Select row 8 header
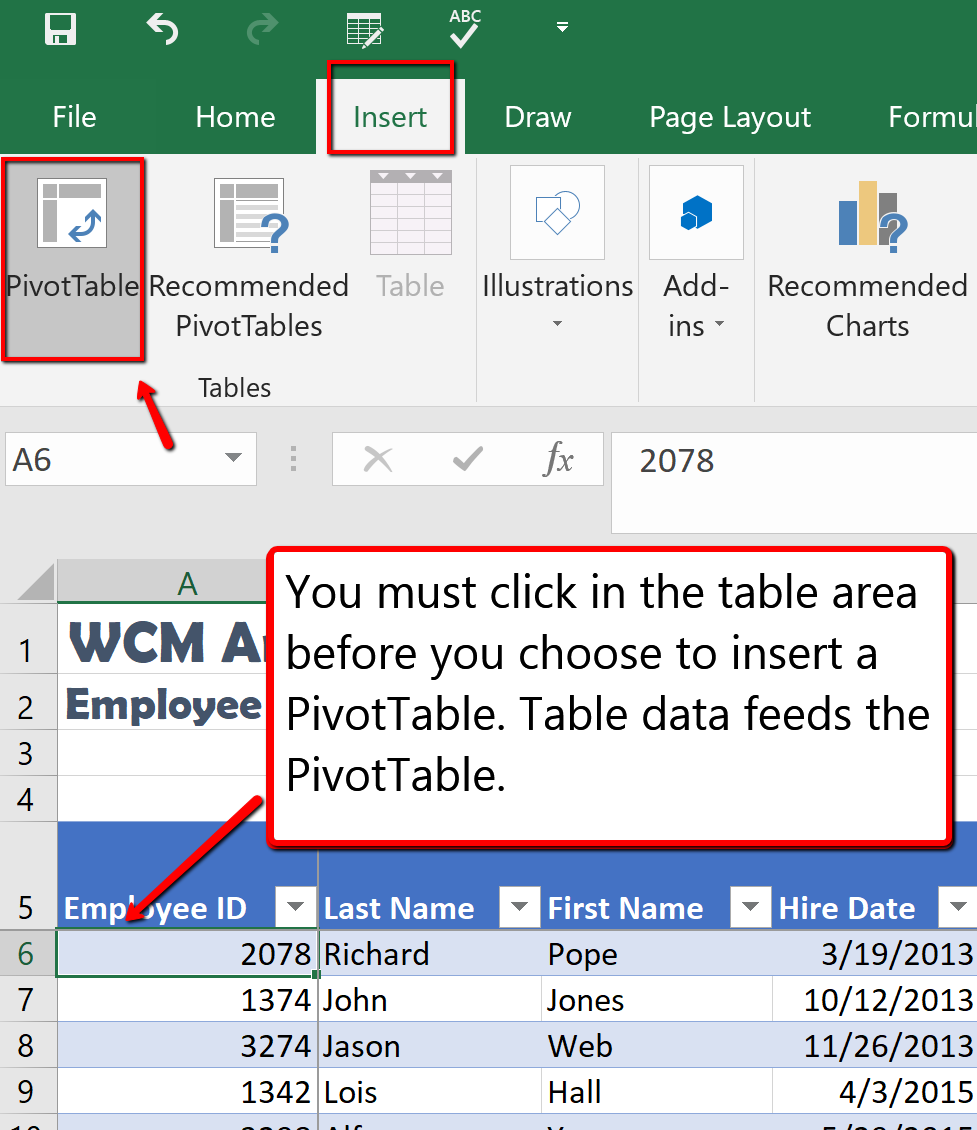 click(x=28, y=1046)
